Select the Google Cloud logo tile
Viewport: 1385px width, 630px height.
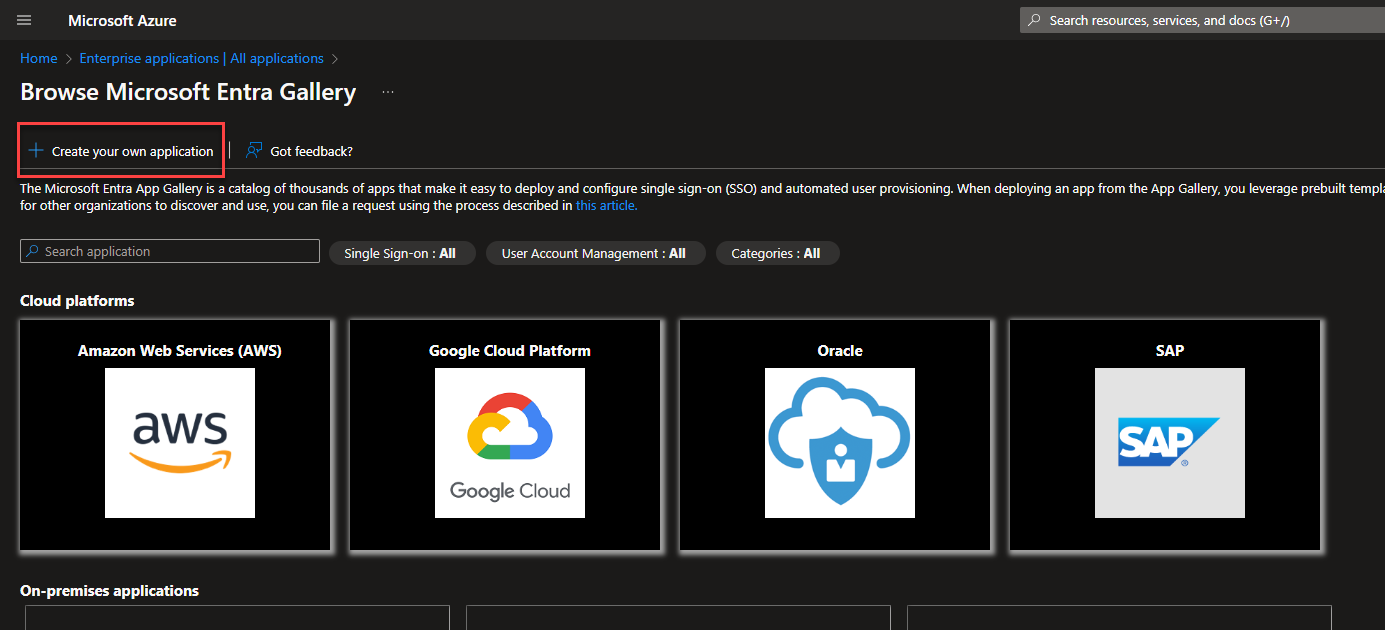(x=510, y=443)
